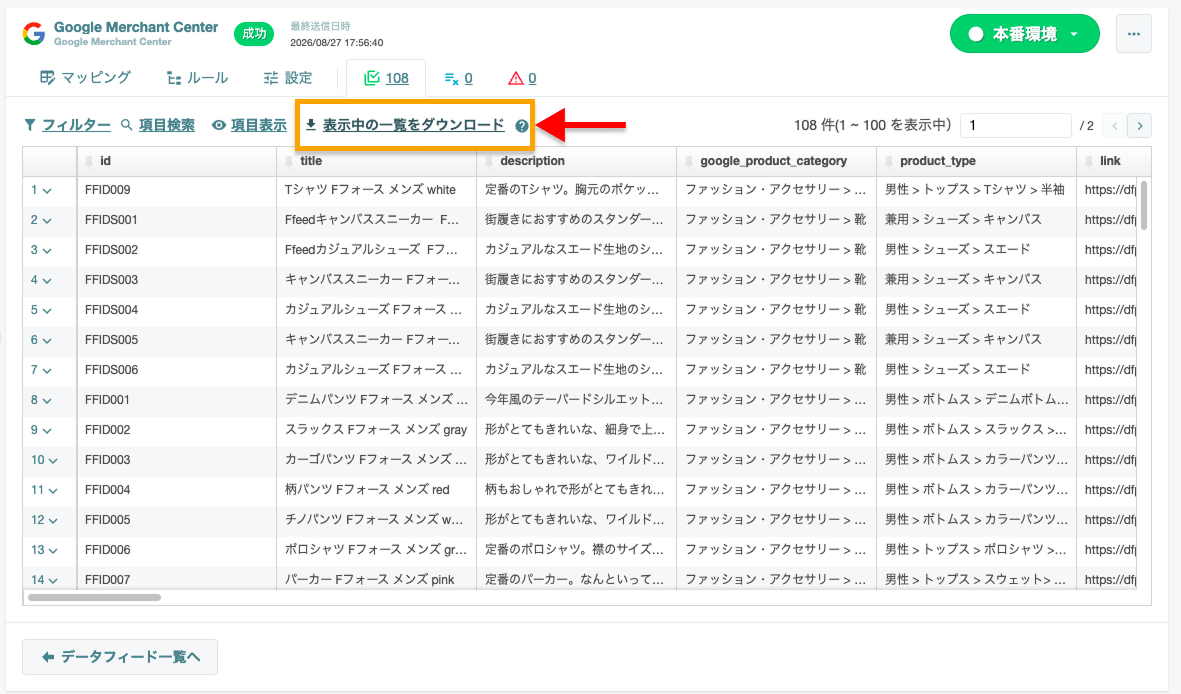Click the データフィード一覧へ button
The image size is (1181, 694).
pos(121,657)
